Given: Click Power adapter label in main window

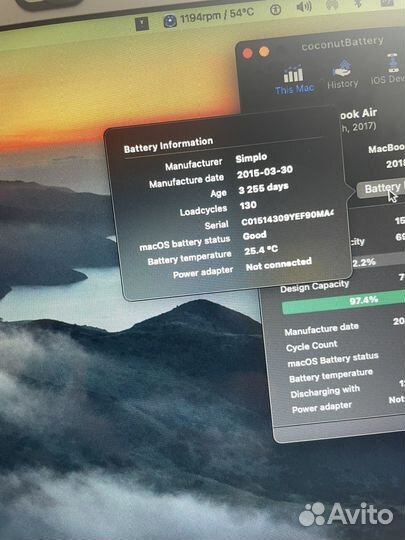Looking at the screenshot, I should point(322,407).
